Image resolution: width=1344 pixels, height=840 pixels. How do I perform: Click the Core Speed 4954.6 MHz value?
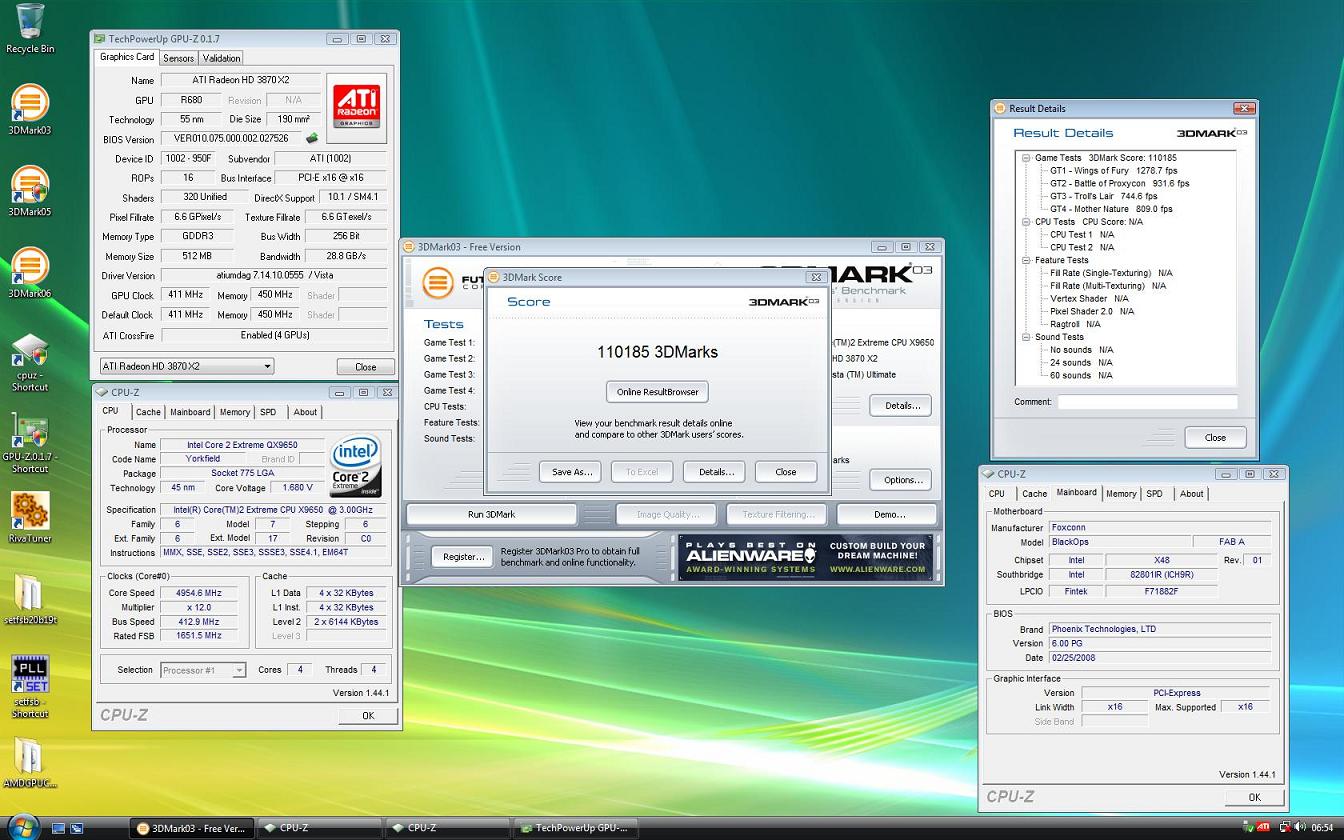tap(200, 593)
